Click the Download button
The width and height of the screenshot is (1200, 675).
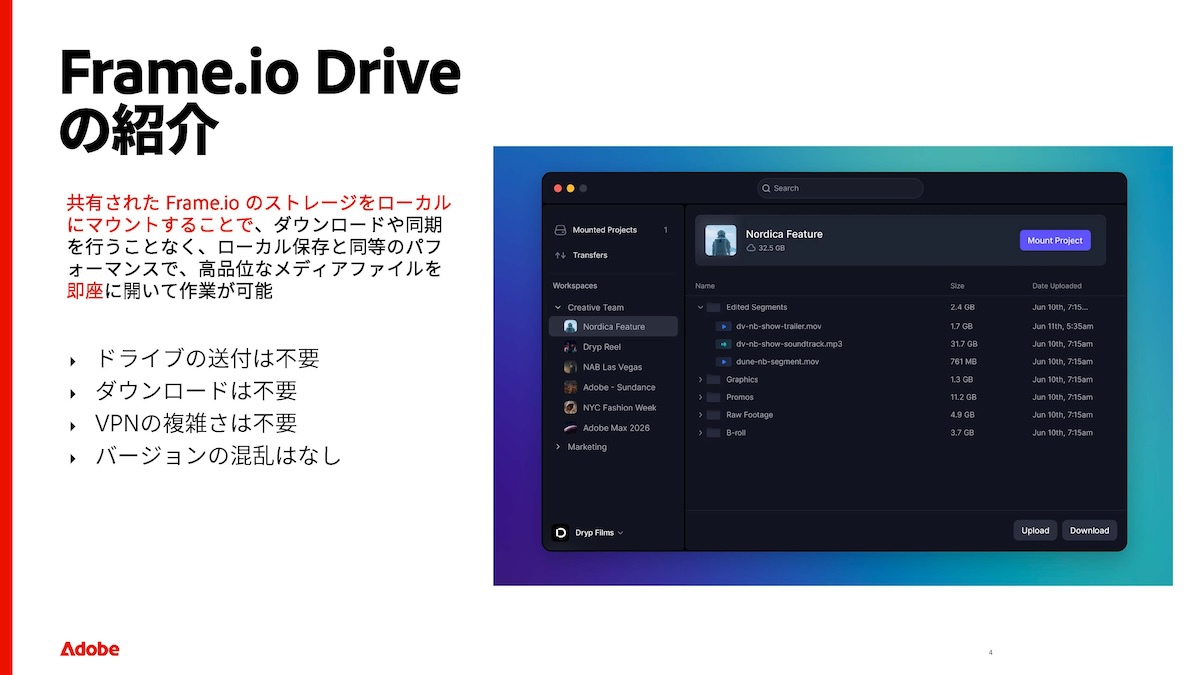point(1089,530)
